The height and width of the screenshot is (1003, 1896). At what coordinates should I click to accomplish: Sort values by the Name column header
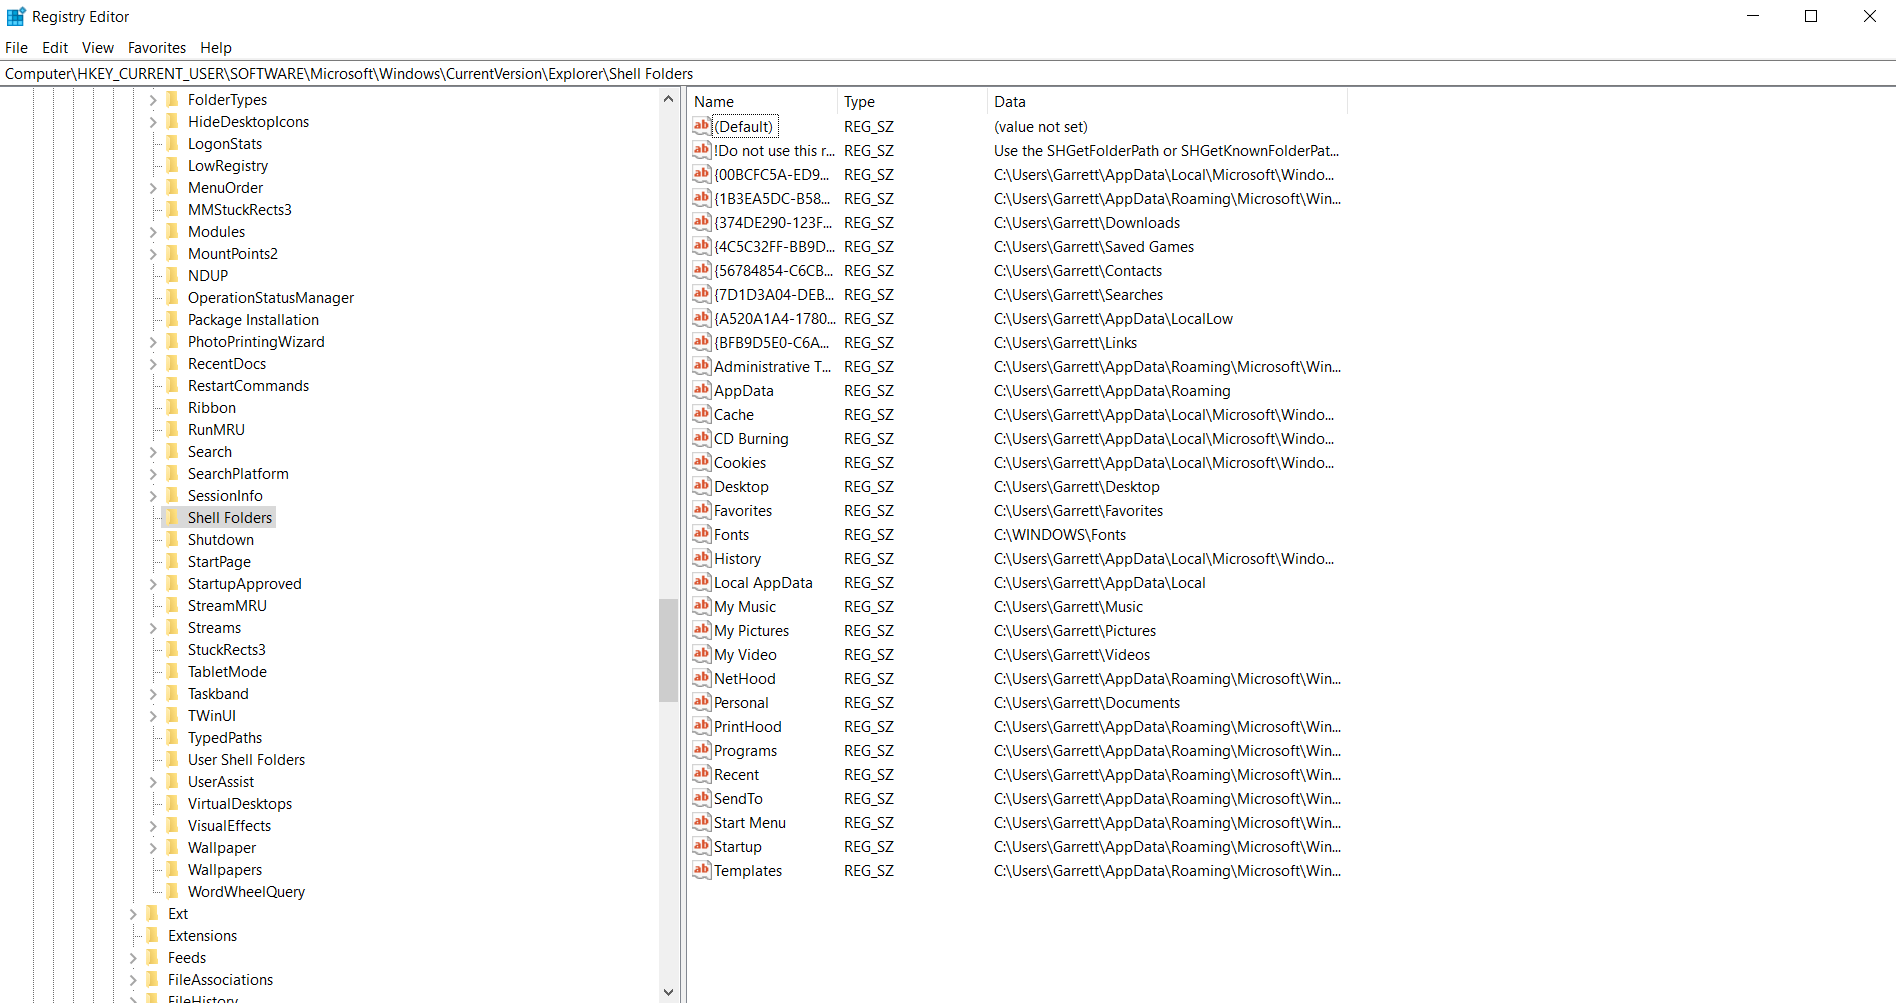click(762, 101)
